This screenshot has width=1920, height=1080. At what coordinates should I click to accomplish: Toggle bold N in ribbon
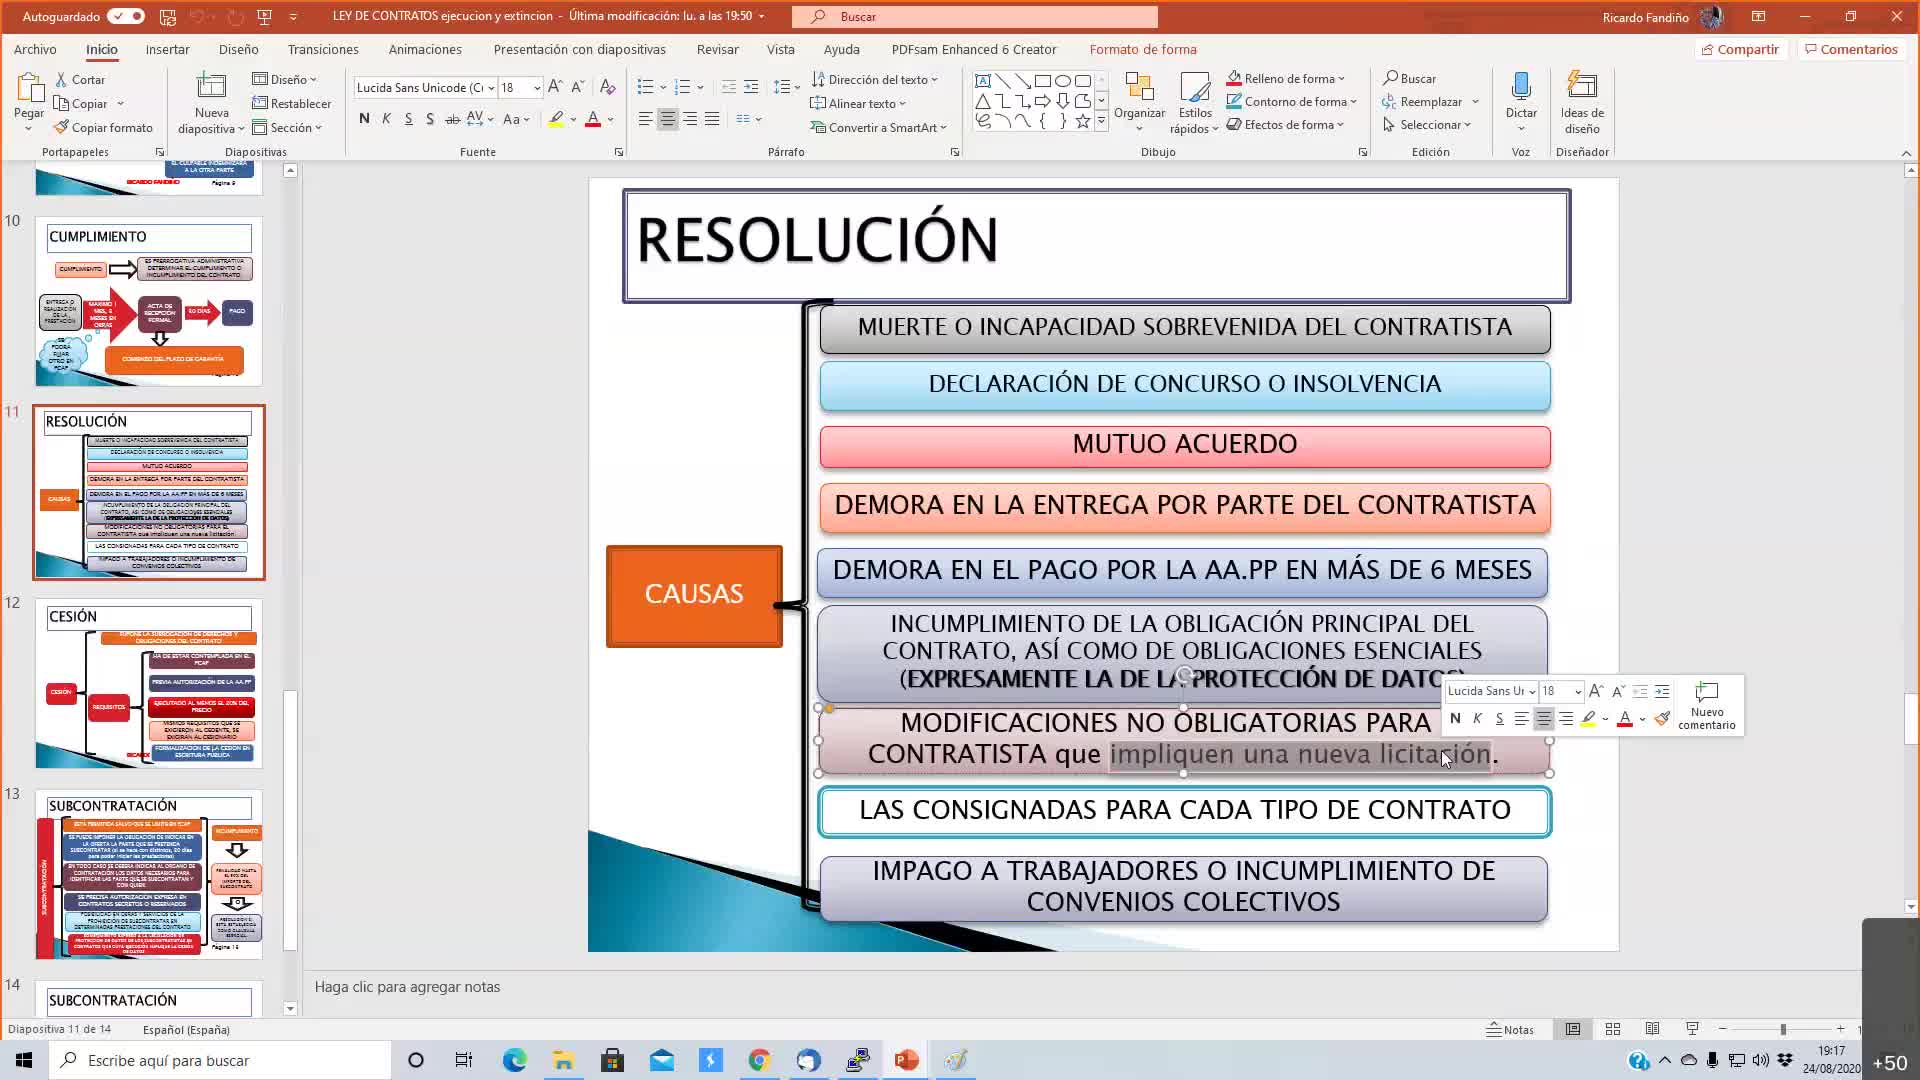[x=364, y=118]
